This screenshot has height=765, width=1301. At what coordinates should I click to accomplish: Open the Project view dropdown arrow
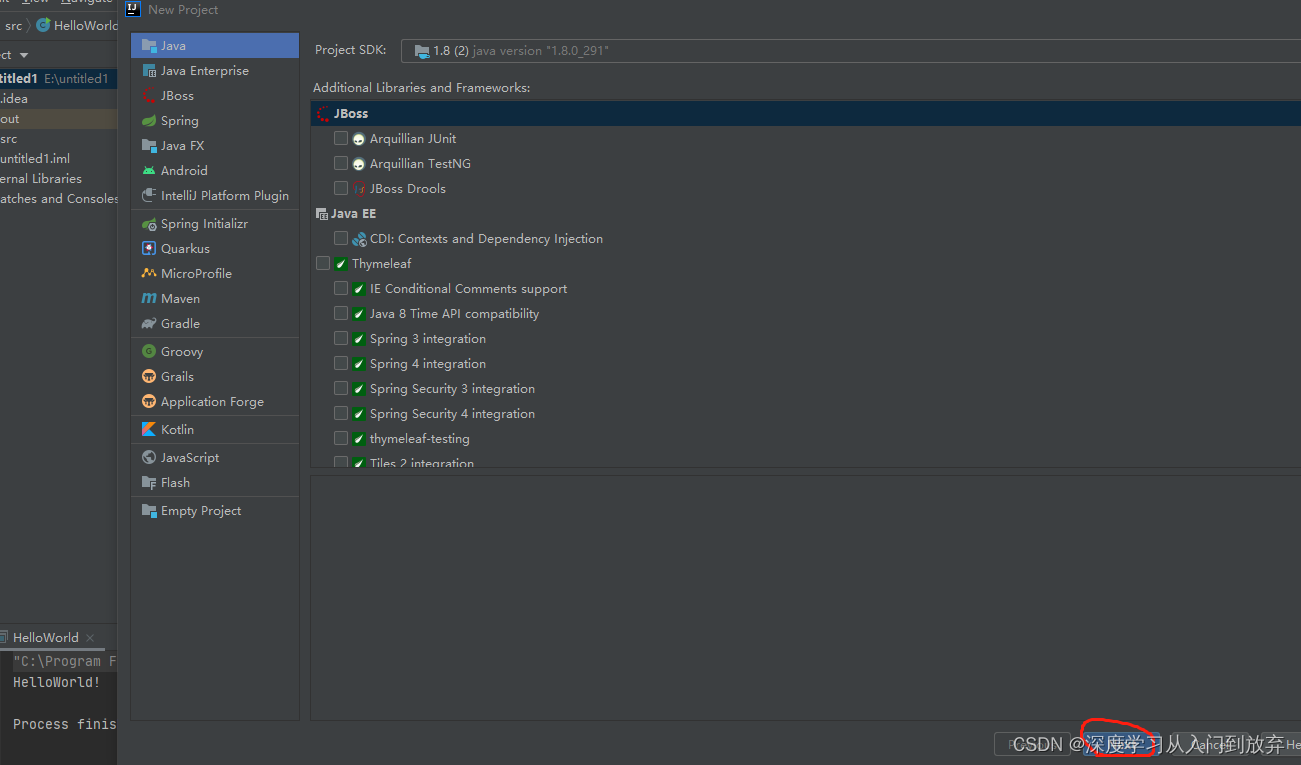24,55
